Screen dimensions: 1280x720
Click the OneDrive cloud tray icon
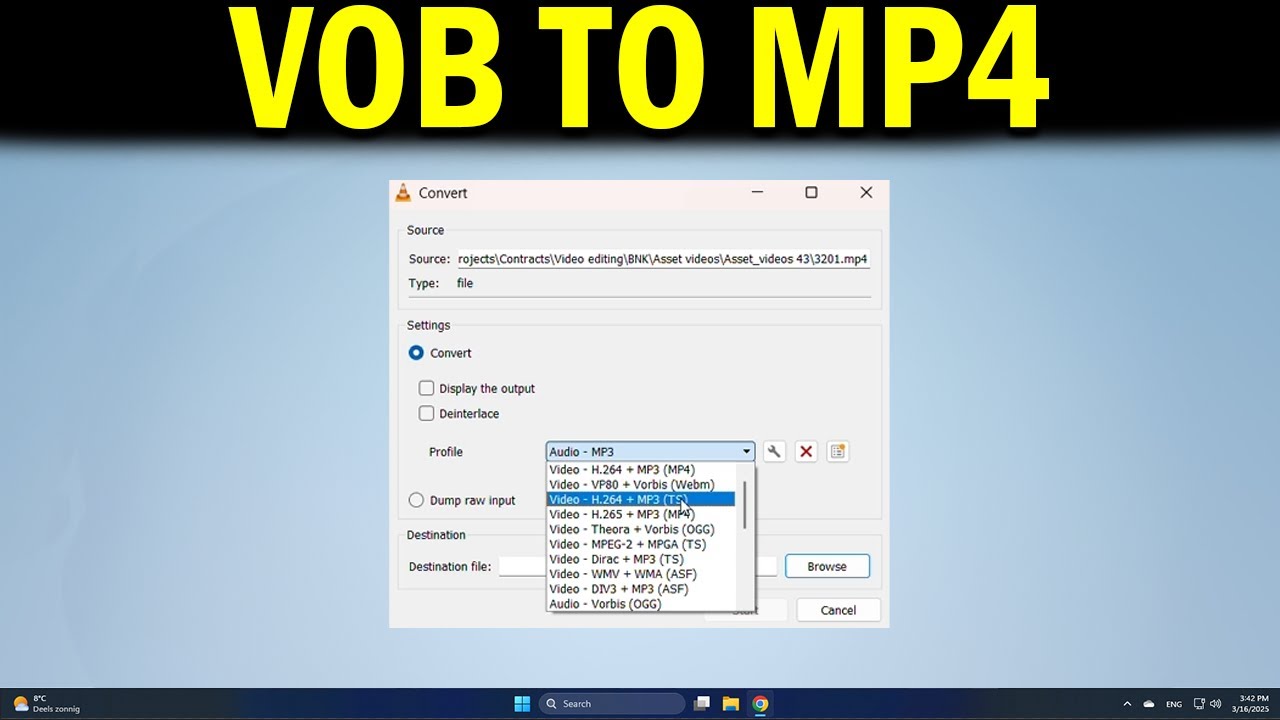coord(1149,703)
